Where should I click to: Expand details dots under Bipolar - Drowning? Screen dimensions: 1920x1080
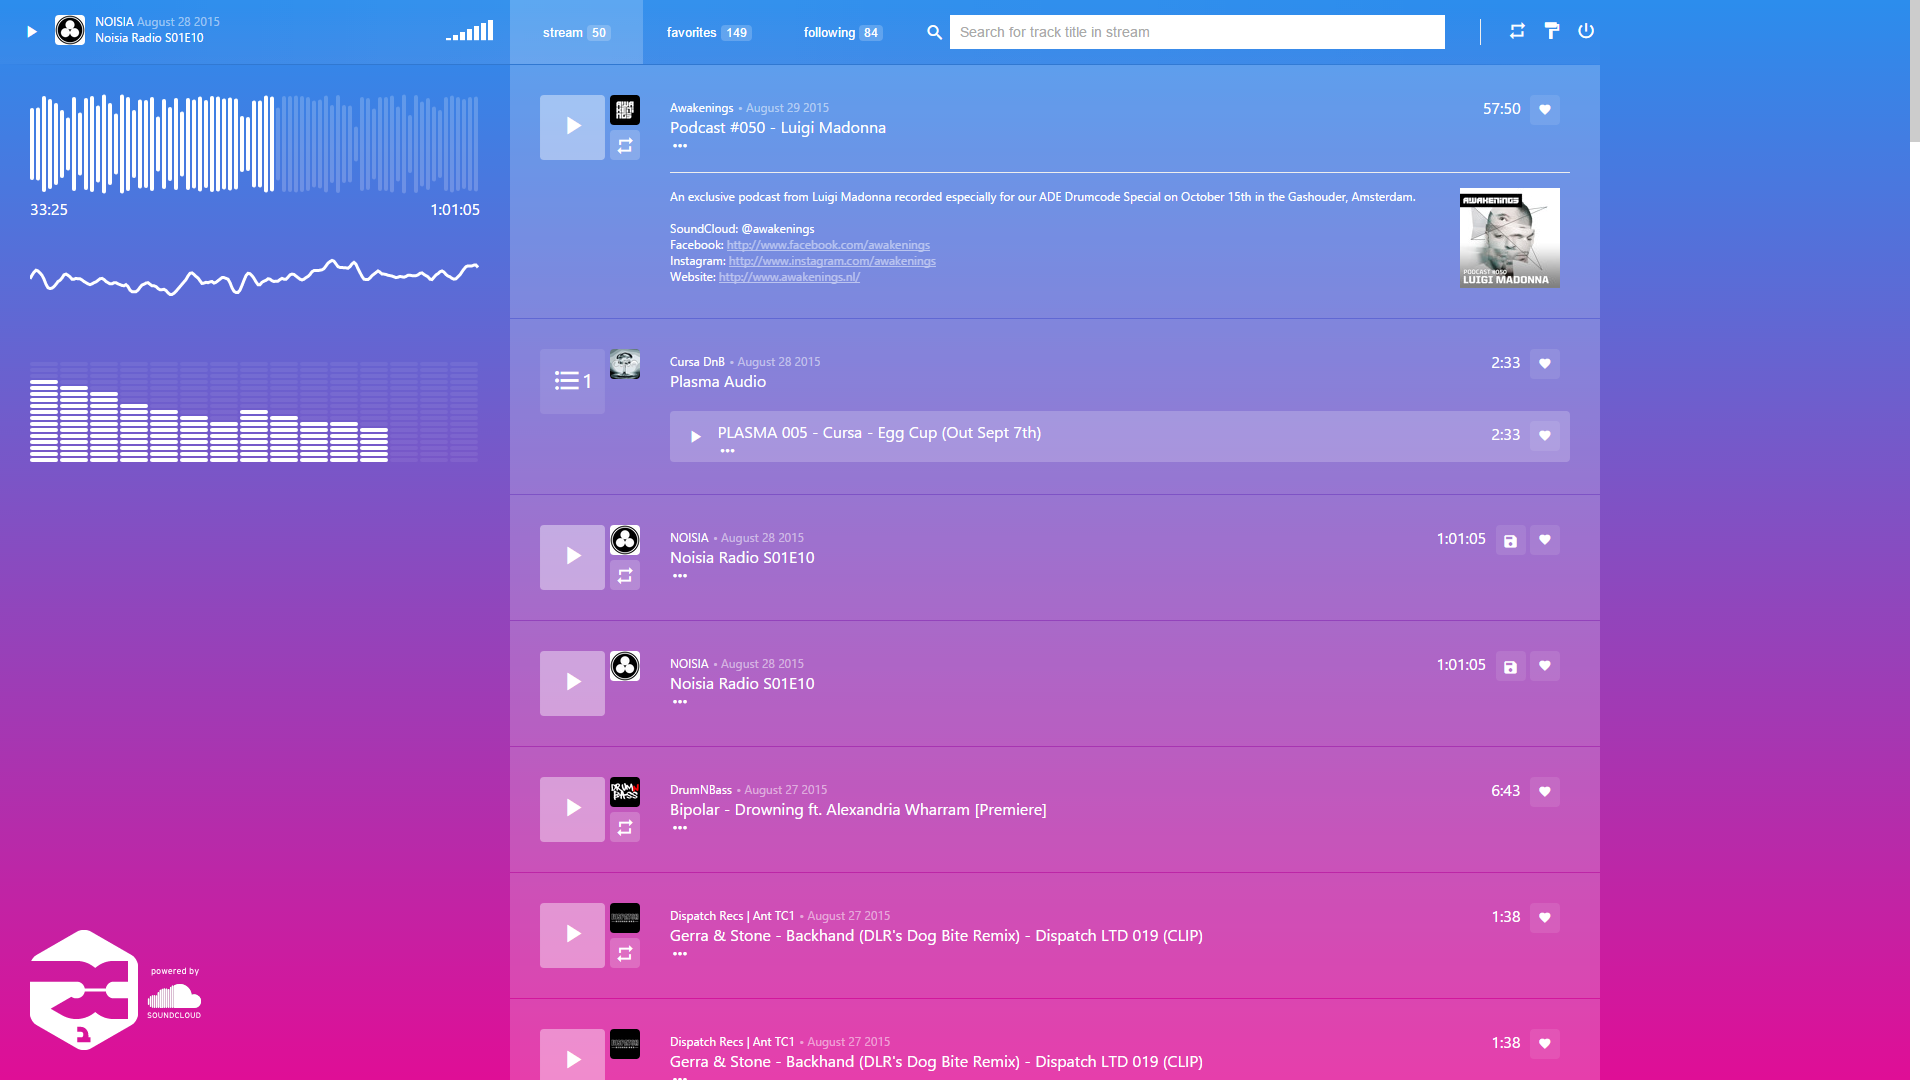[680, 828]
